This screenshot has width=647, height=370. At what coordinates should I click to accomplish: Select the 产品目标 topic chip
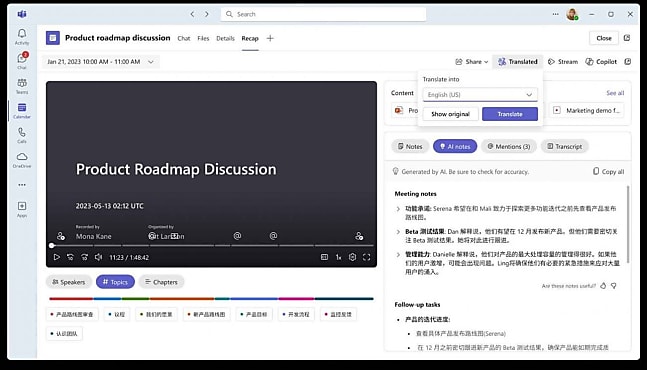pyautogui.click(x=254, y=314)
